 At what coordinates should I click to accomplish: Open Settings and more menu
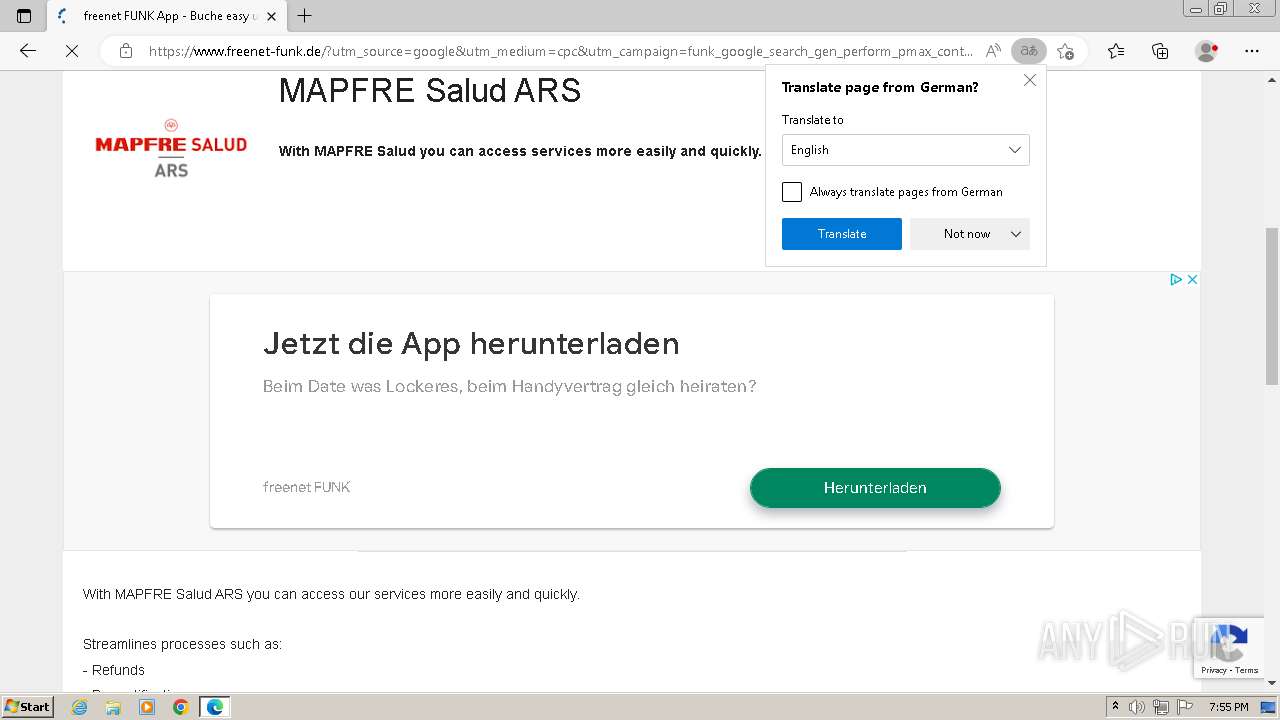point(1252,51)
